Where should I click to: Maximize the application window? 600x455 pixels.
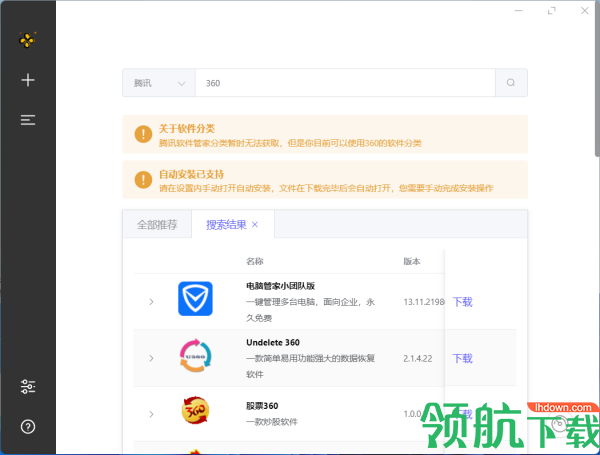pyautogui.click(x=551, y=11)
